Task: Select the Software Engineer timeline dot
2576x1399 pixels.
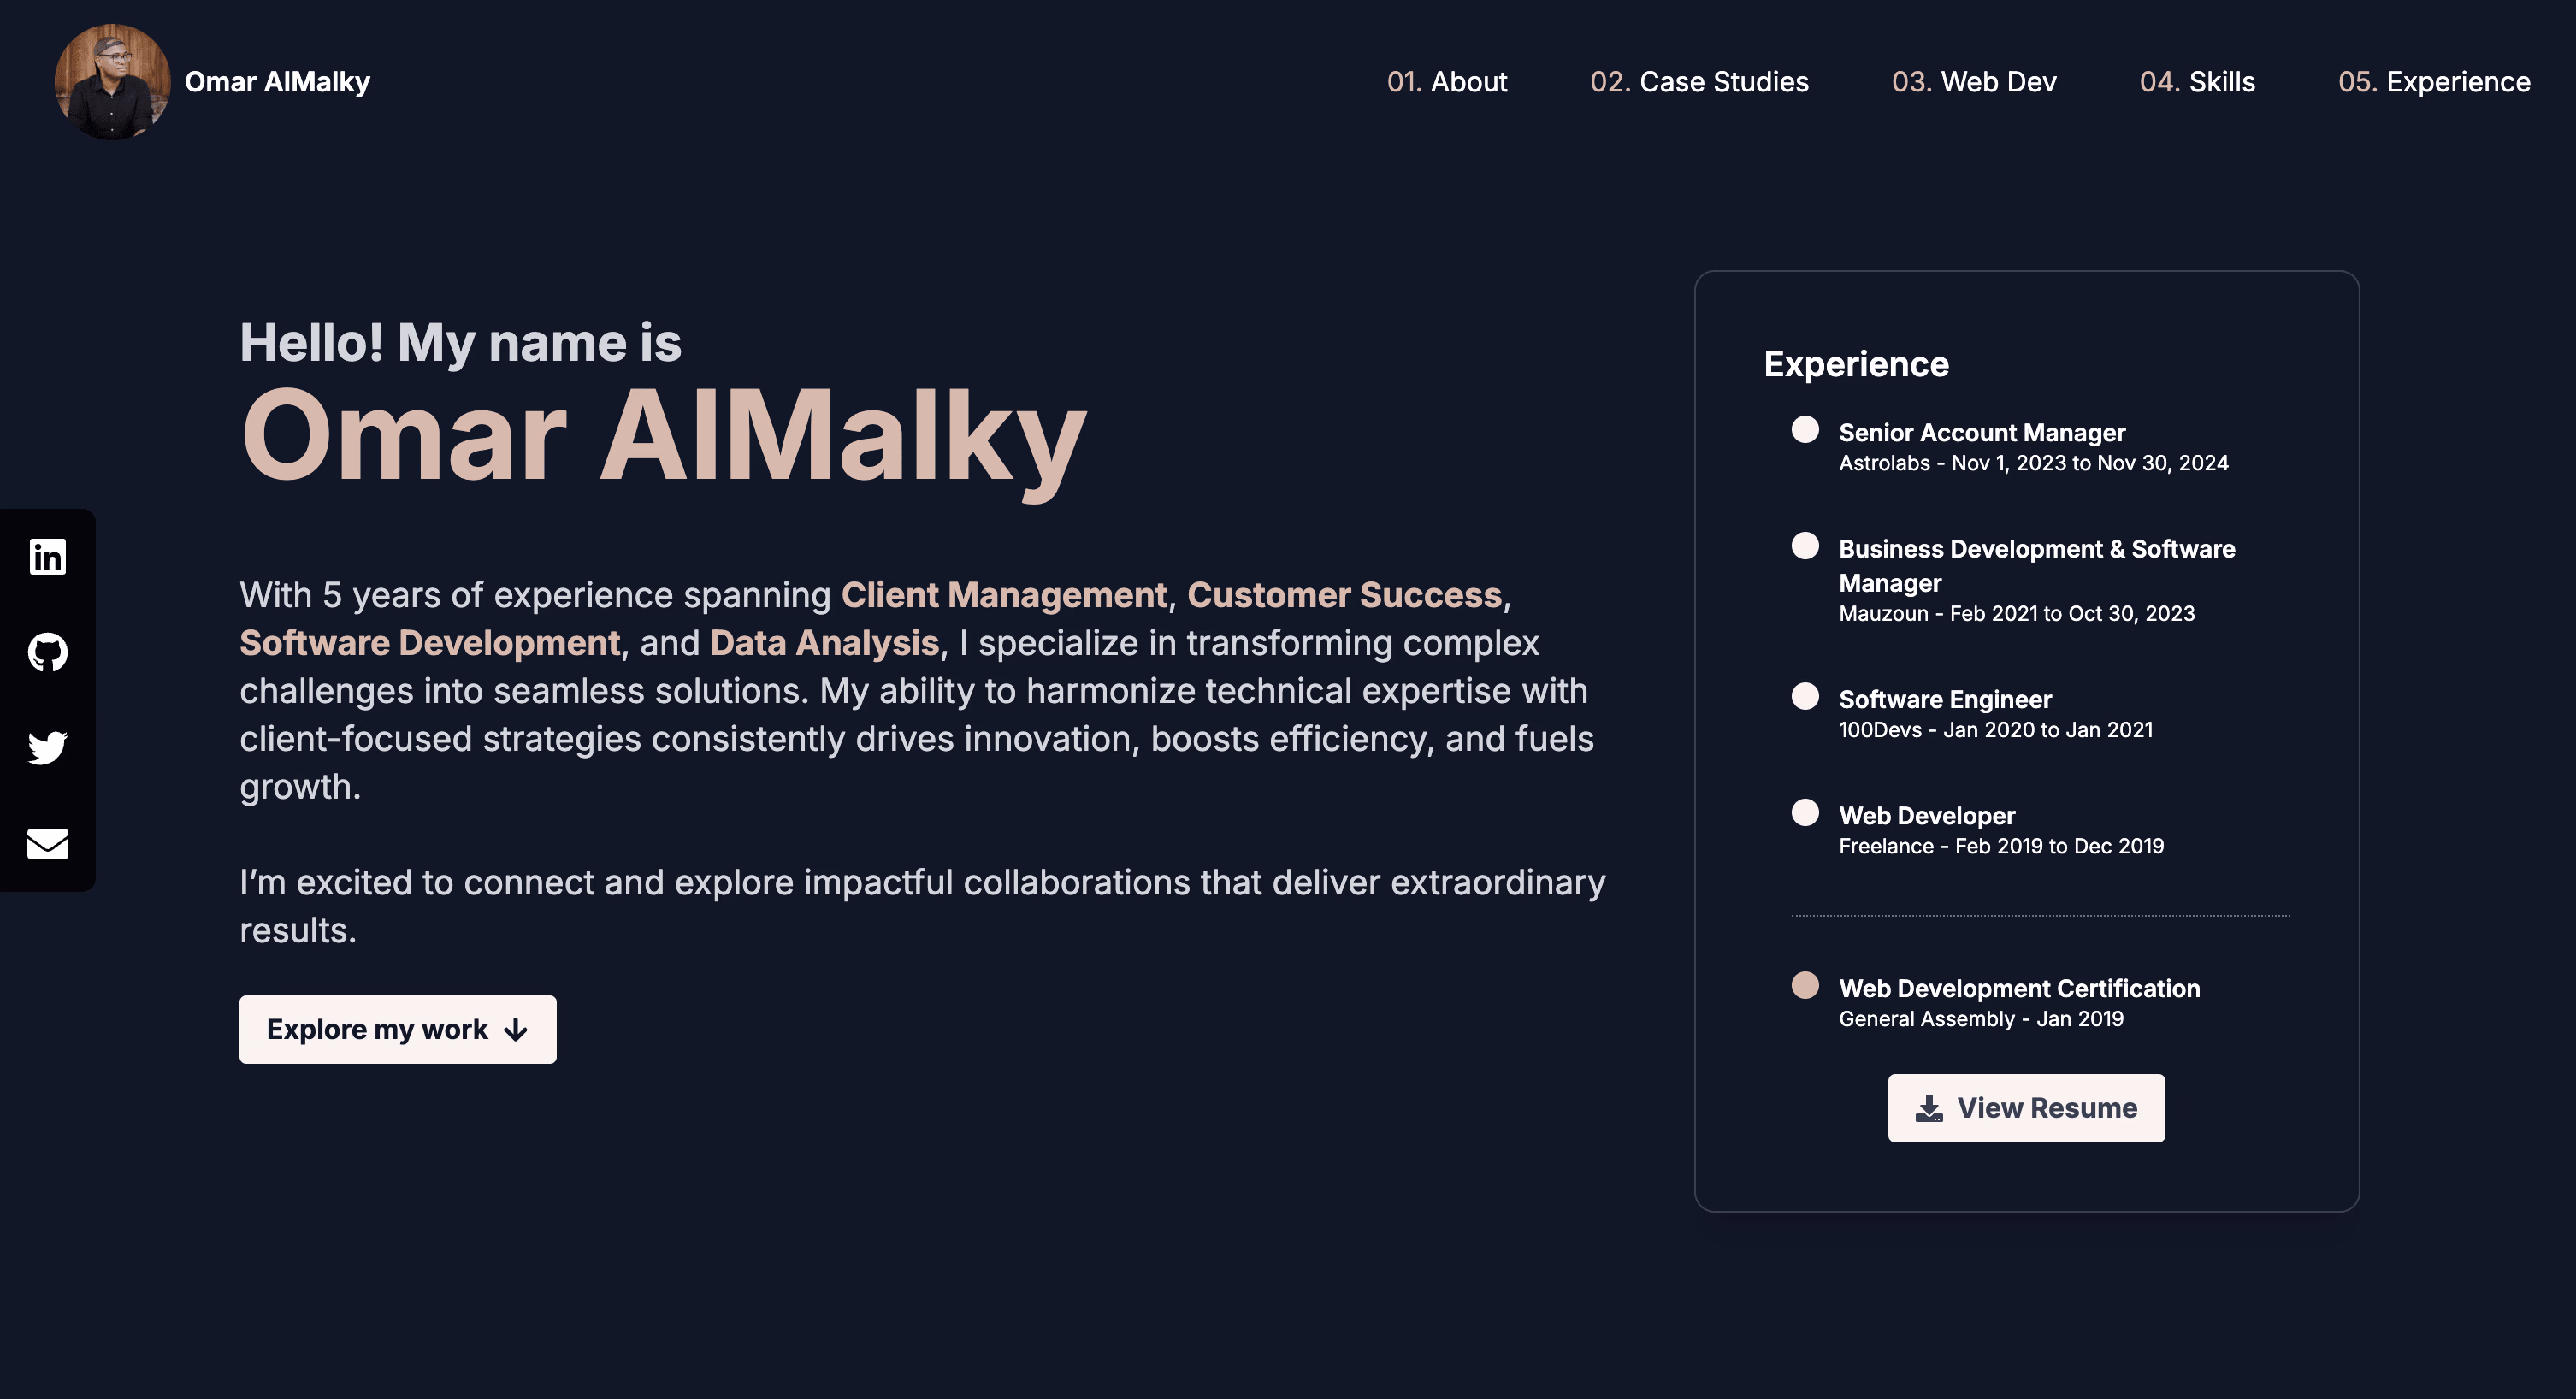Action: point(1805,696)
